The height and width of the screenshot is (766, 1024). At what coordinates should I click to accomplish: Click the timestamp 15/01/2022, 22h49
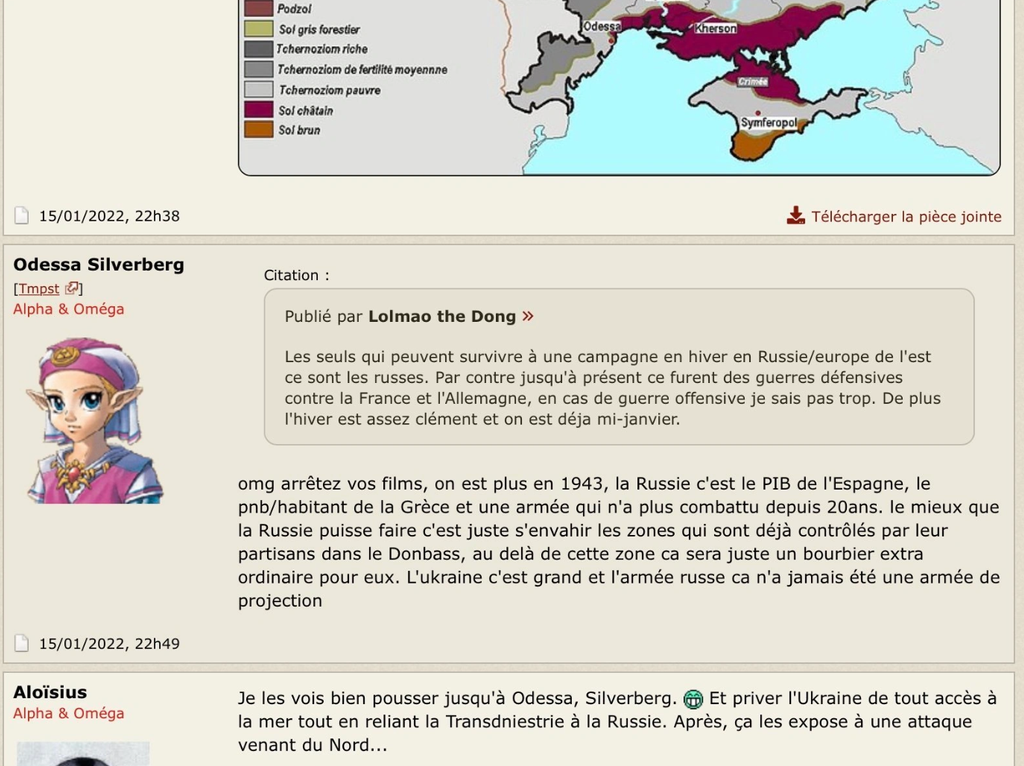point(109,644)
